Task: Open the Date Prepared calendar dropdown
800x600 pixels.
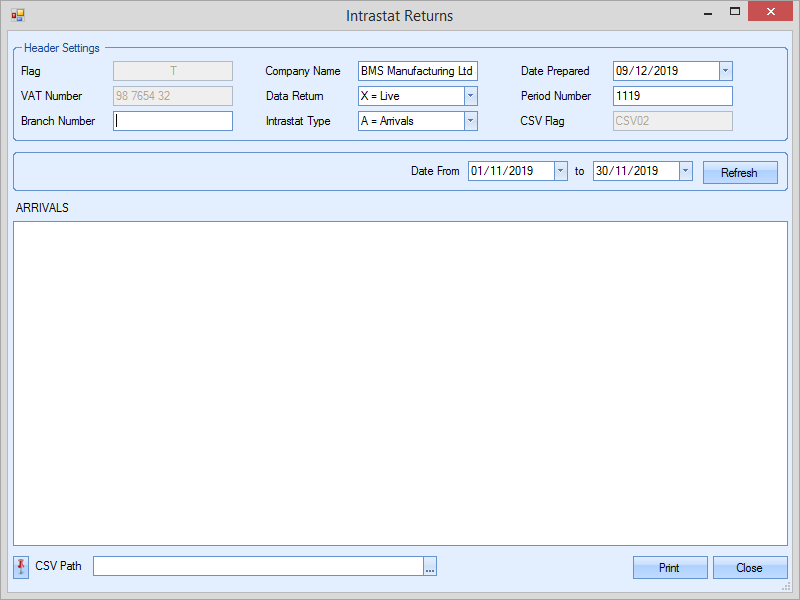Action: [726, 71]
